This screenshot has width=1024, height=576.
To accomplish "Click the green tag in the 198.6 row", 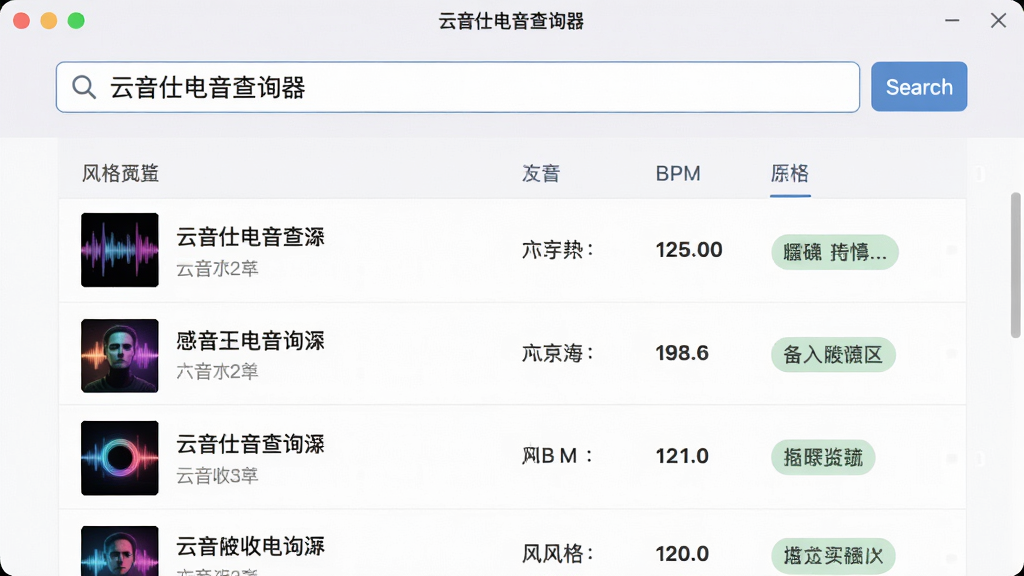I will [x=833, y=355].
